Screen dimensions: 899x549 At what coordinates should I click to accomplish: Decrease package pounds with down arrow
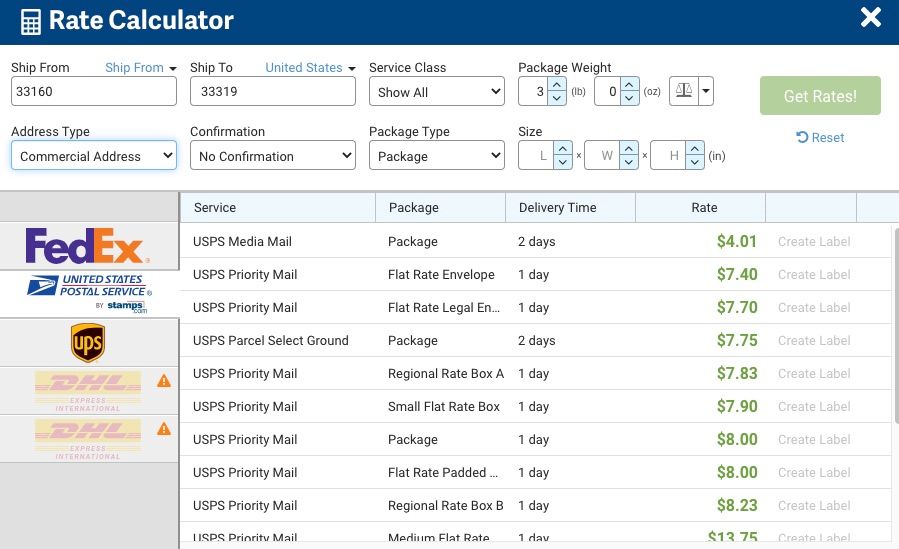click(x=557, y=98)
